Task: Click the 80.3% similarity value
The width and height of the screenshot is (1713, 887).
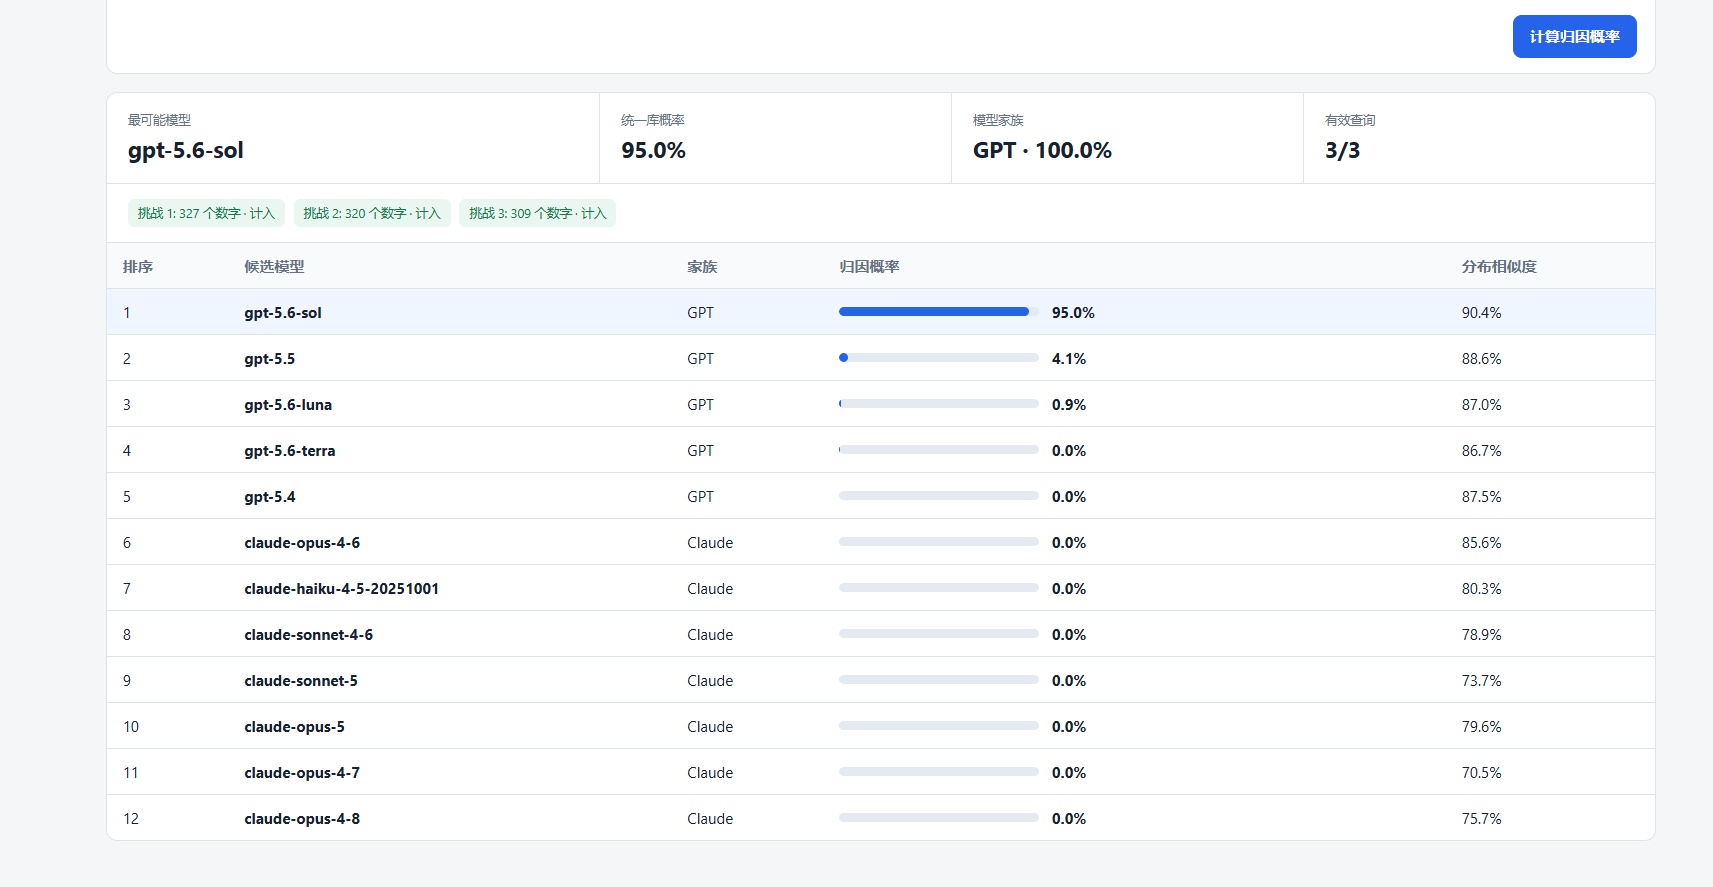Action: click(x=1482, y=589)
